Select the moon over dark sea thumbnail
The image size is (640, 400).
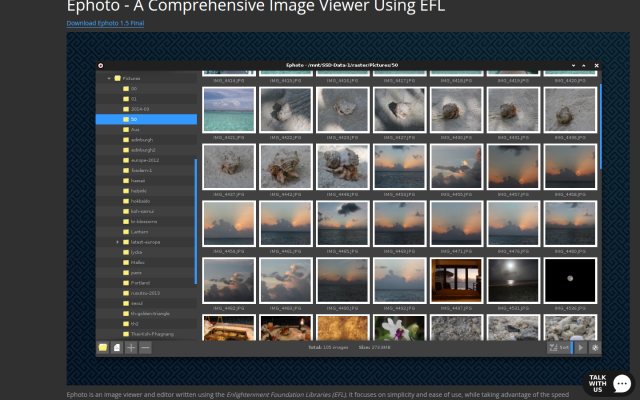[x=513, y=280]
